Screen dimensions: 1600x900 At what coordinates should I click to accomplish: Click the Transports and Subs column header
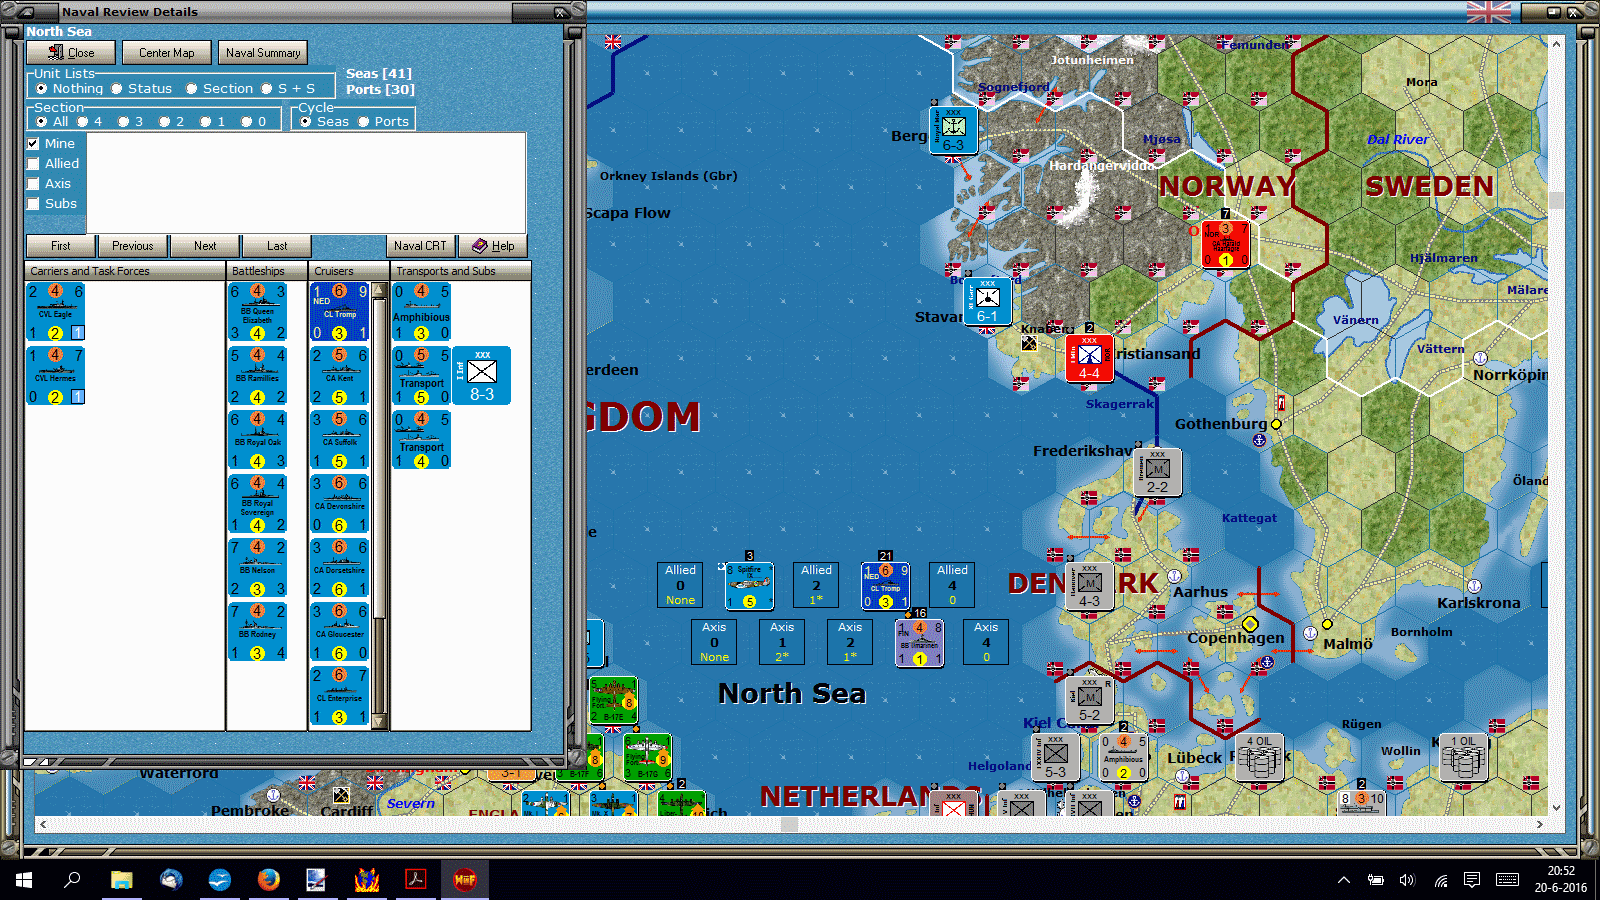click(x=460, y=271)
